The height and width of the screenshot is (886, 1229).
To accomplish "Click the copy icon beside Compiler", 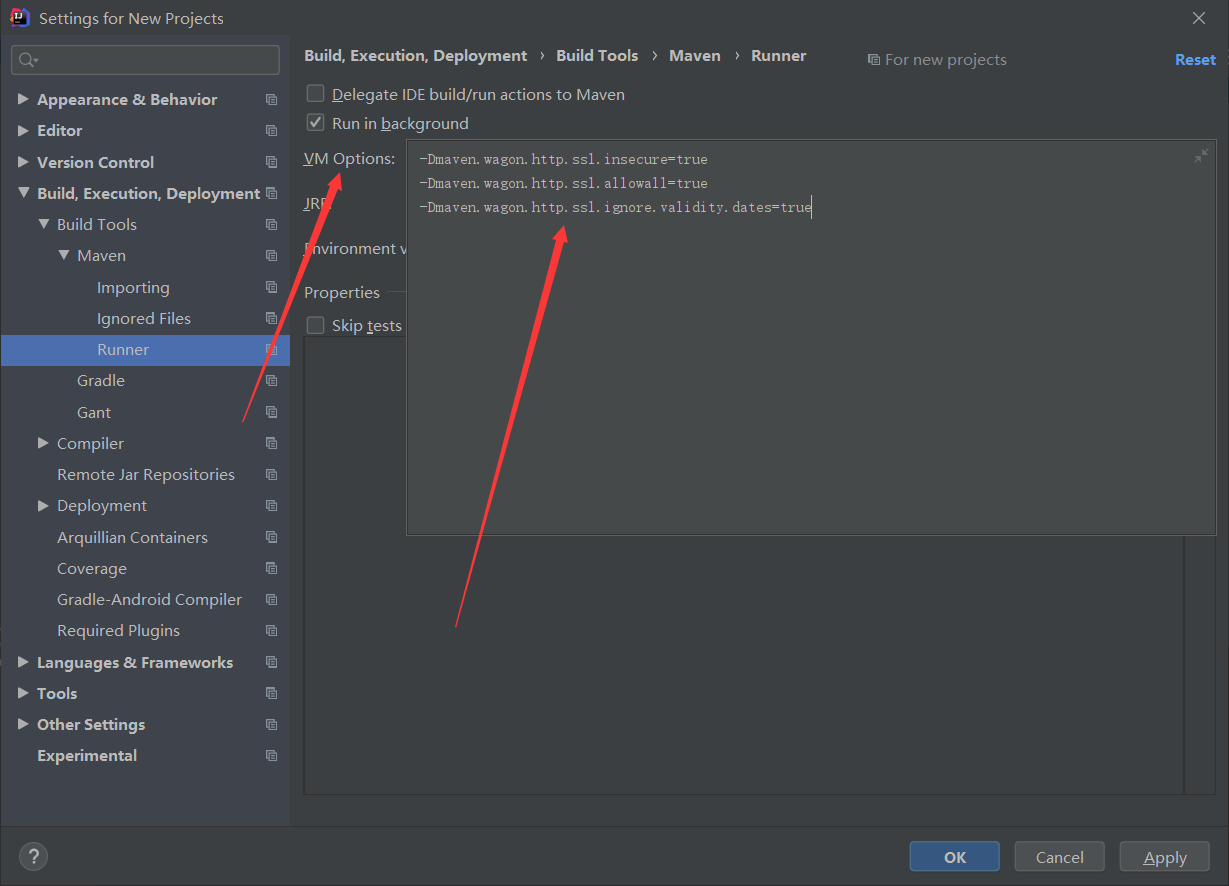I will (271, 443).
